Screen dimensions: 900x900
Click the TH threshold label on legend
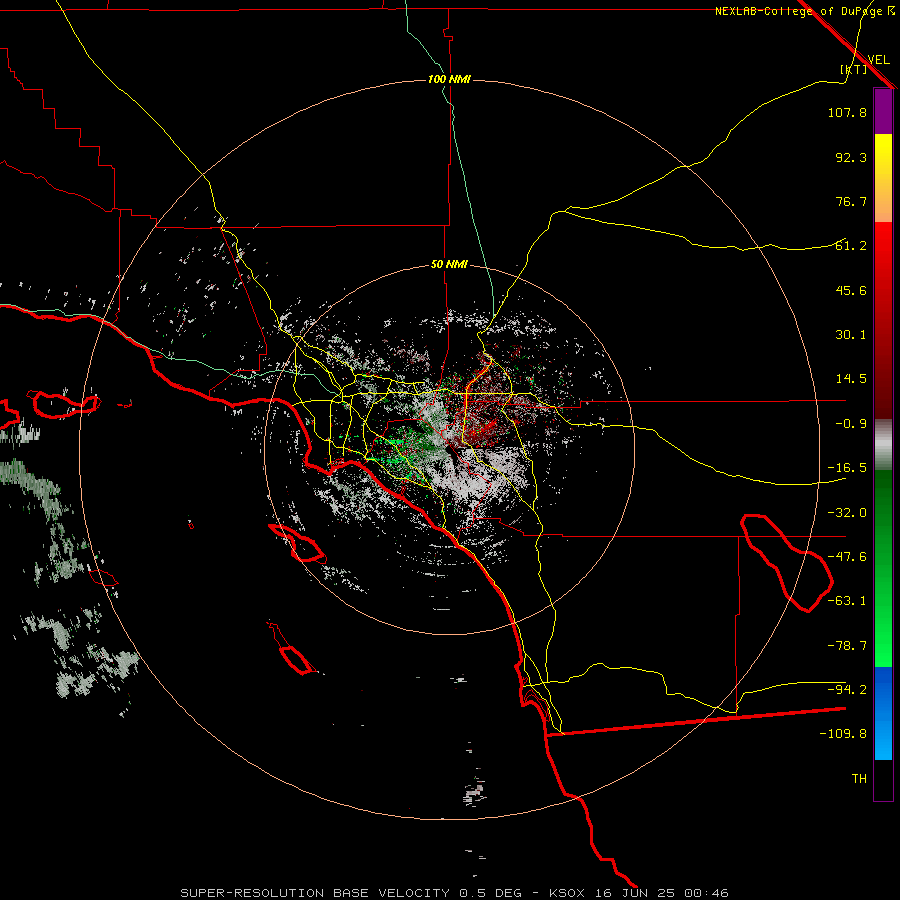click(859, 779)
